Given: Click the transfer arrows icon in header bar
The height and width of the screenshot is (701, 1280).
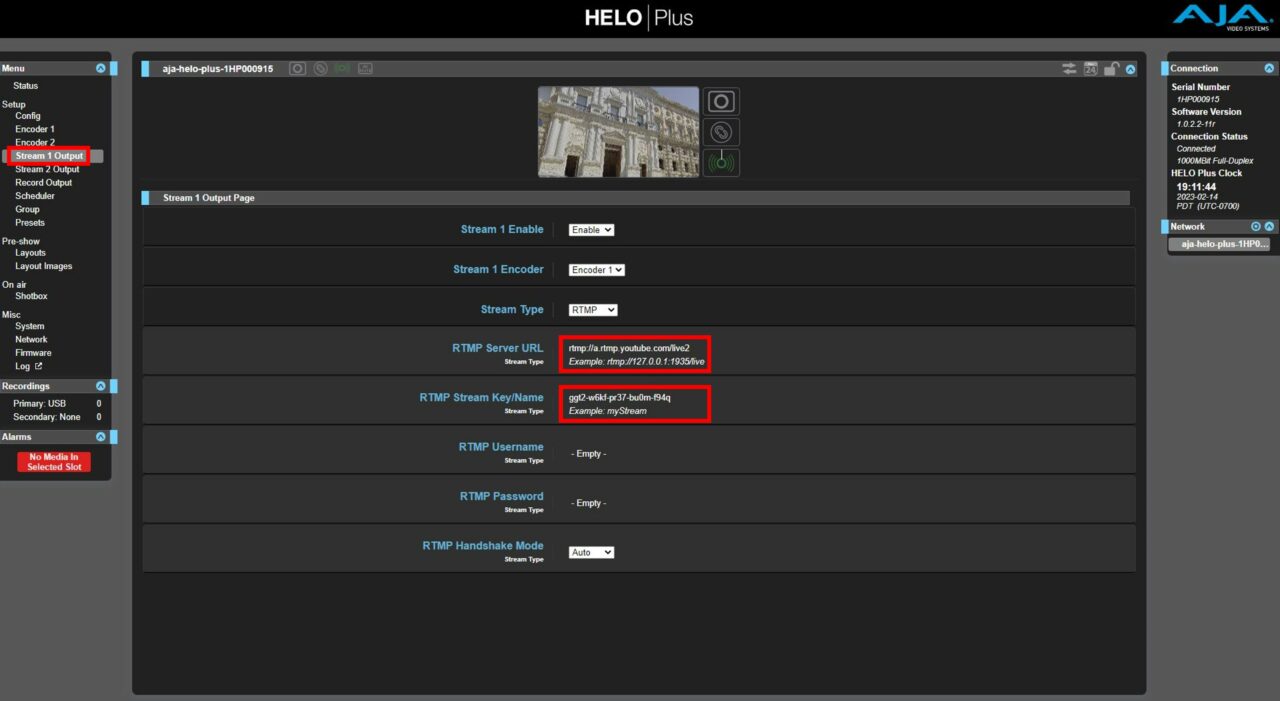Looking at the screenshot, I should pyautogui.click(x=1070, y=69).
